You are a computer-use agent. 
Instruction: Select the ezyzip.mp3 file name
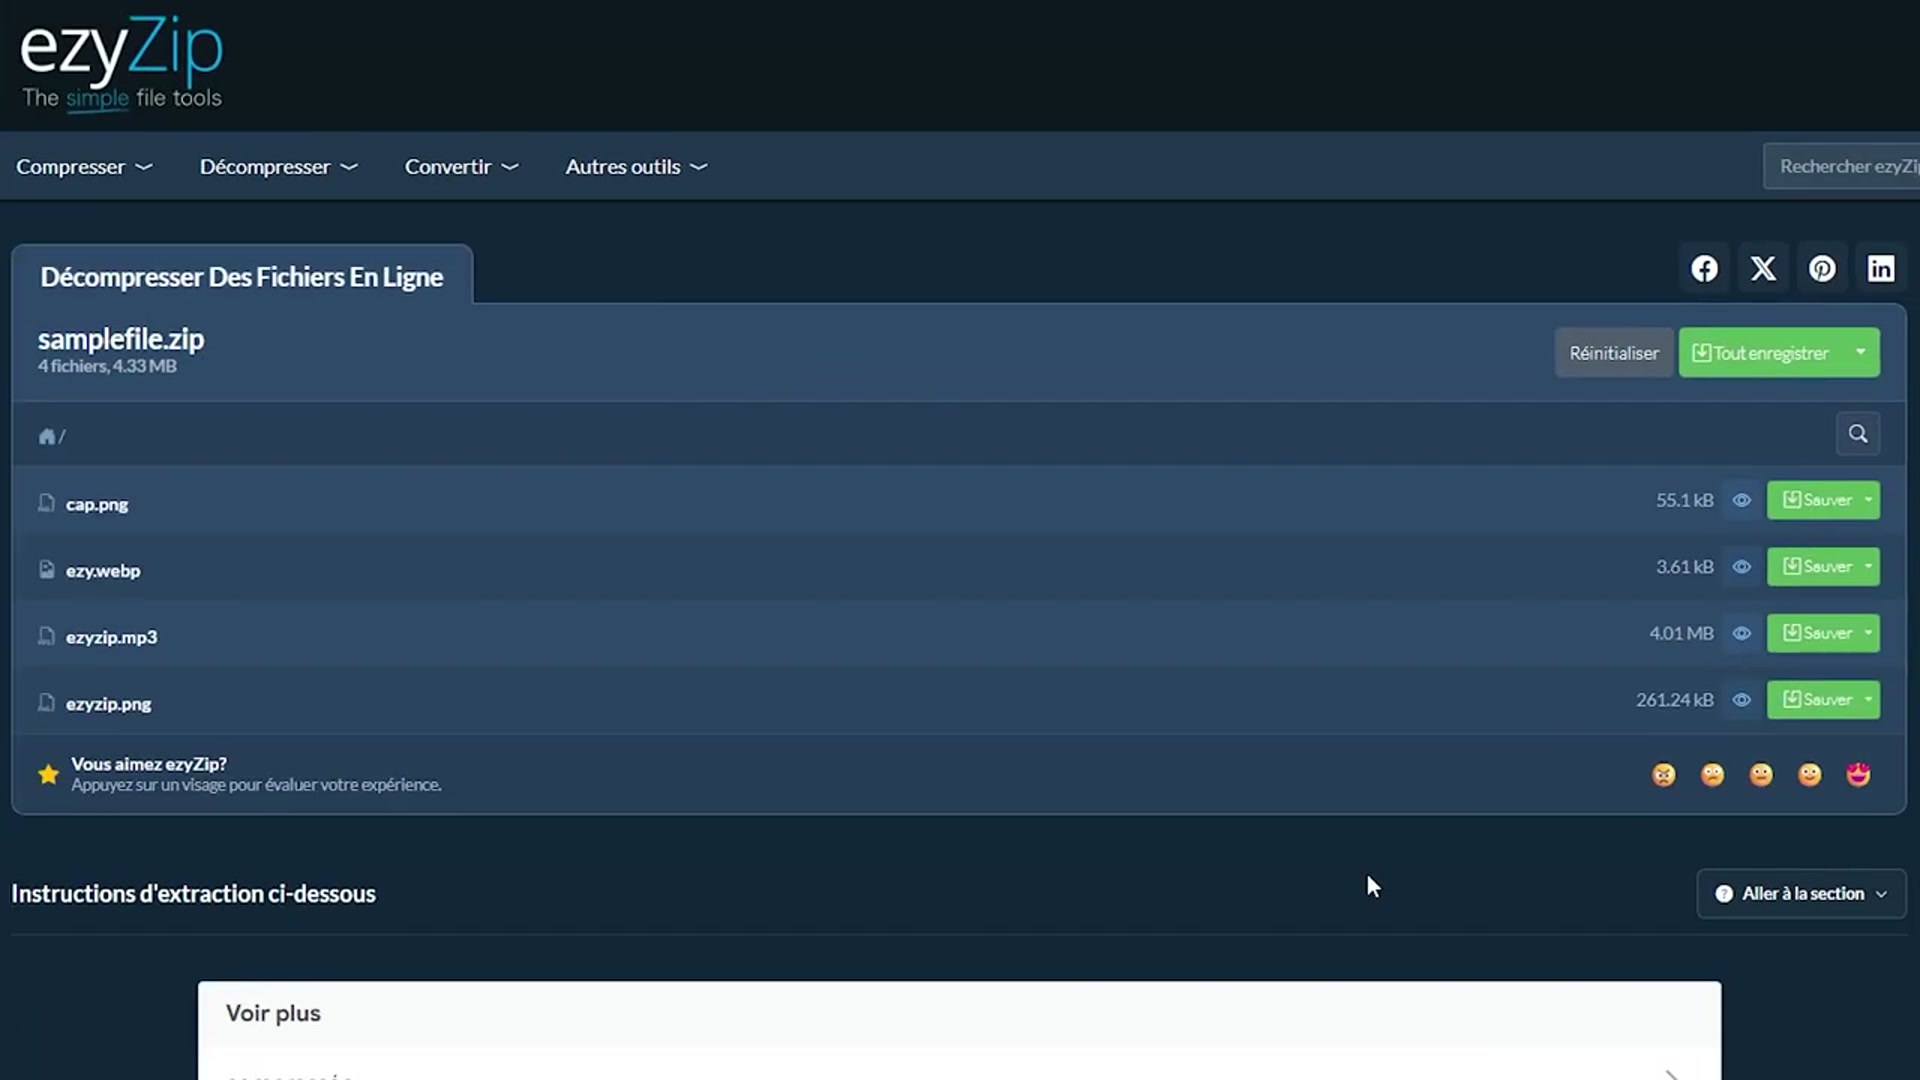[x=111, y=637]
